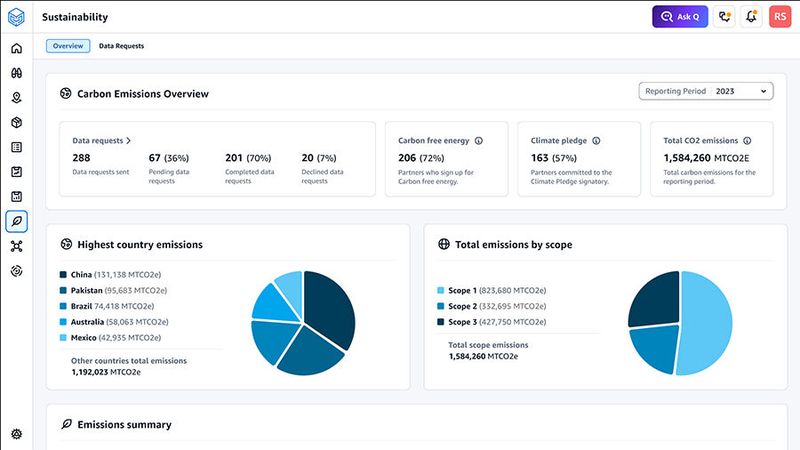Click the dark navy China slice of country pie
The width and height of the screenshot is (800, 450).
(329, 309)
